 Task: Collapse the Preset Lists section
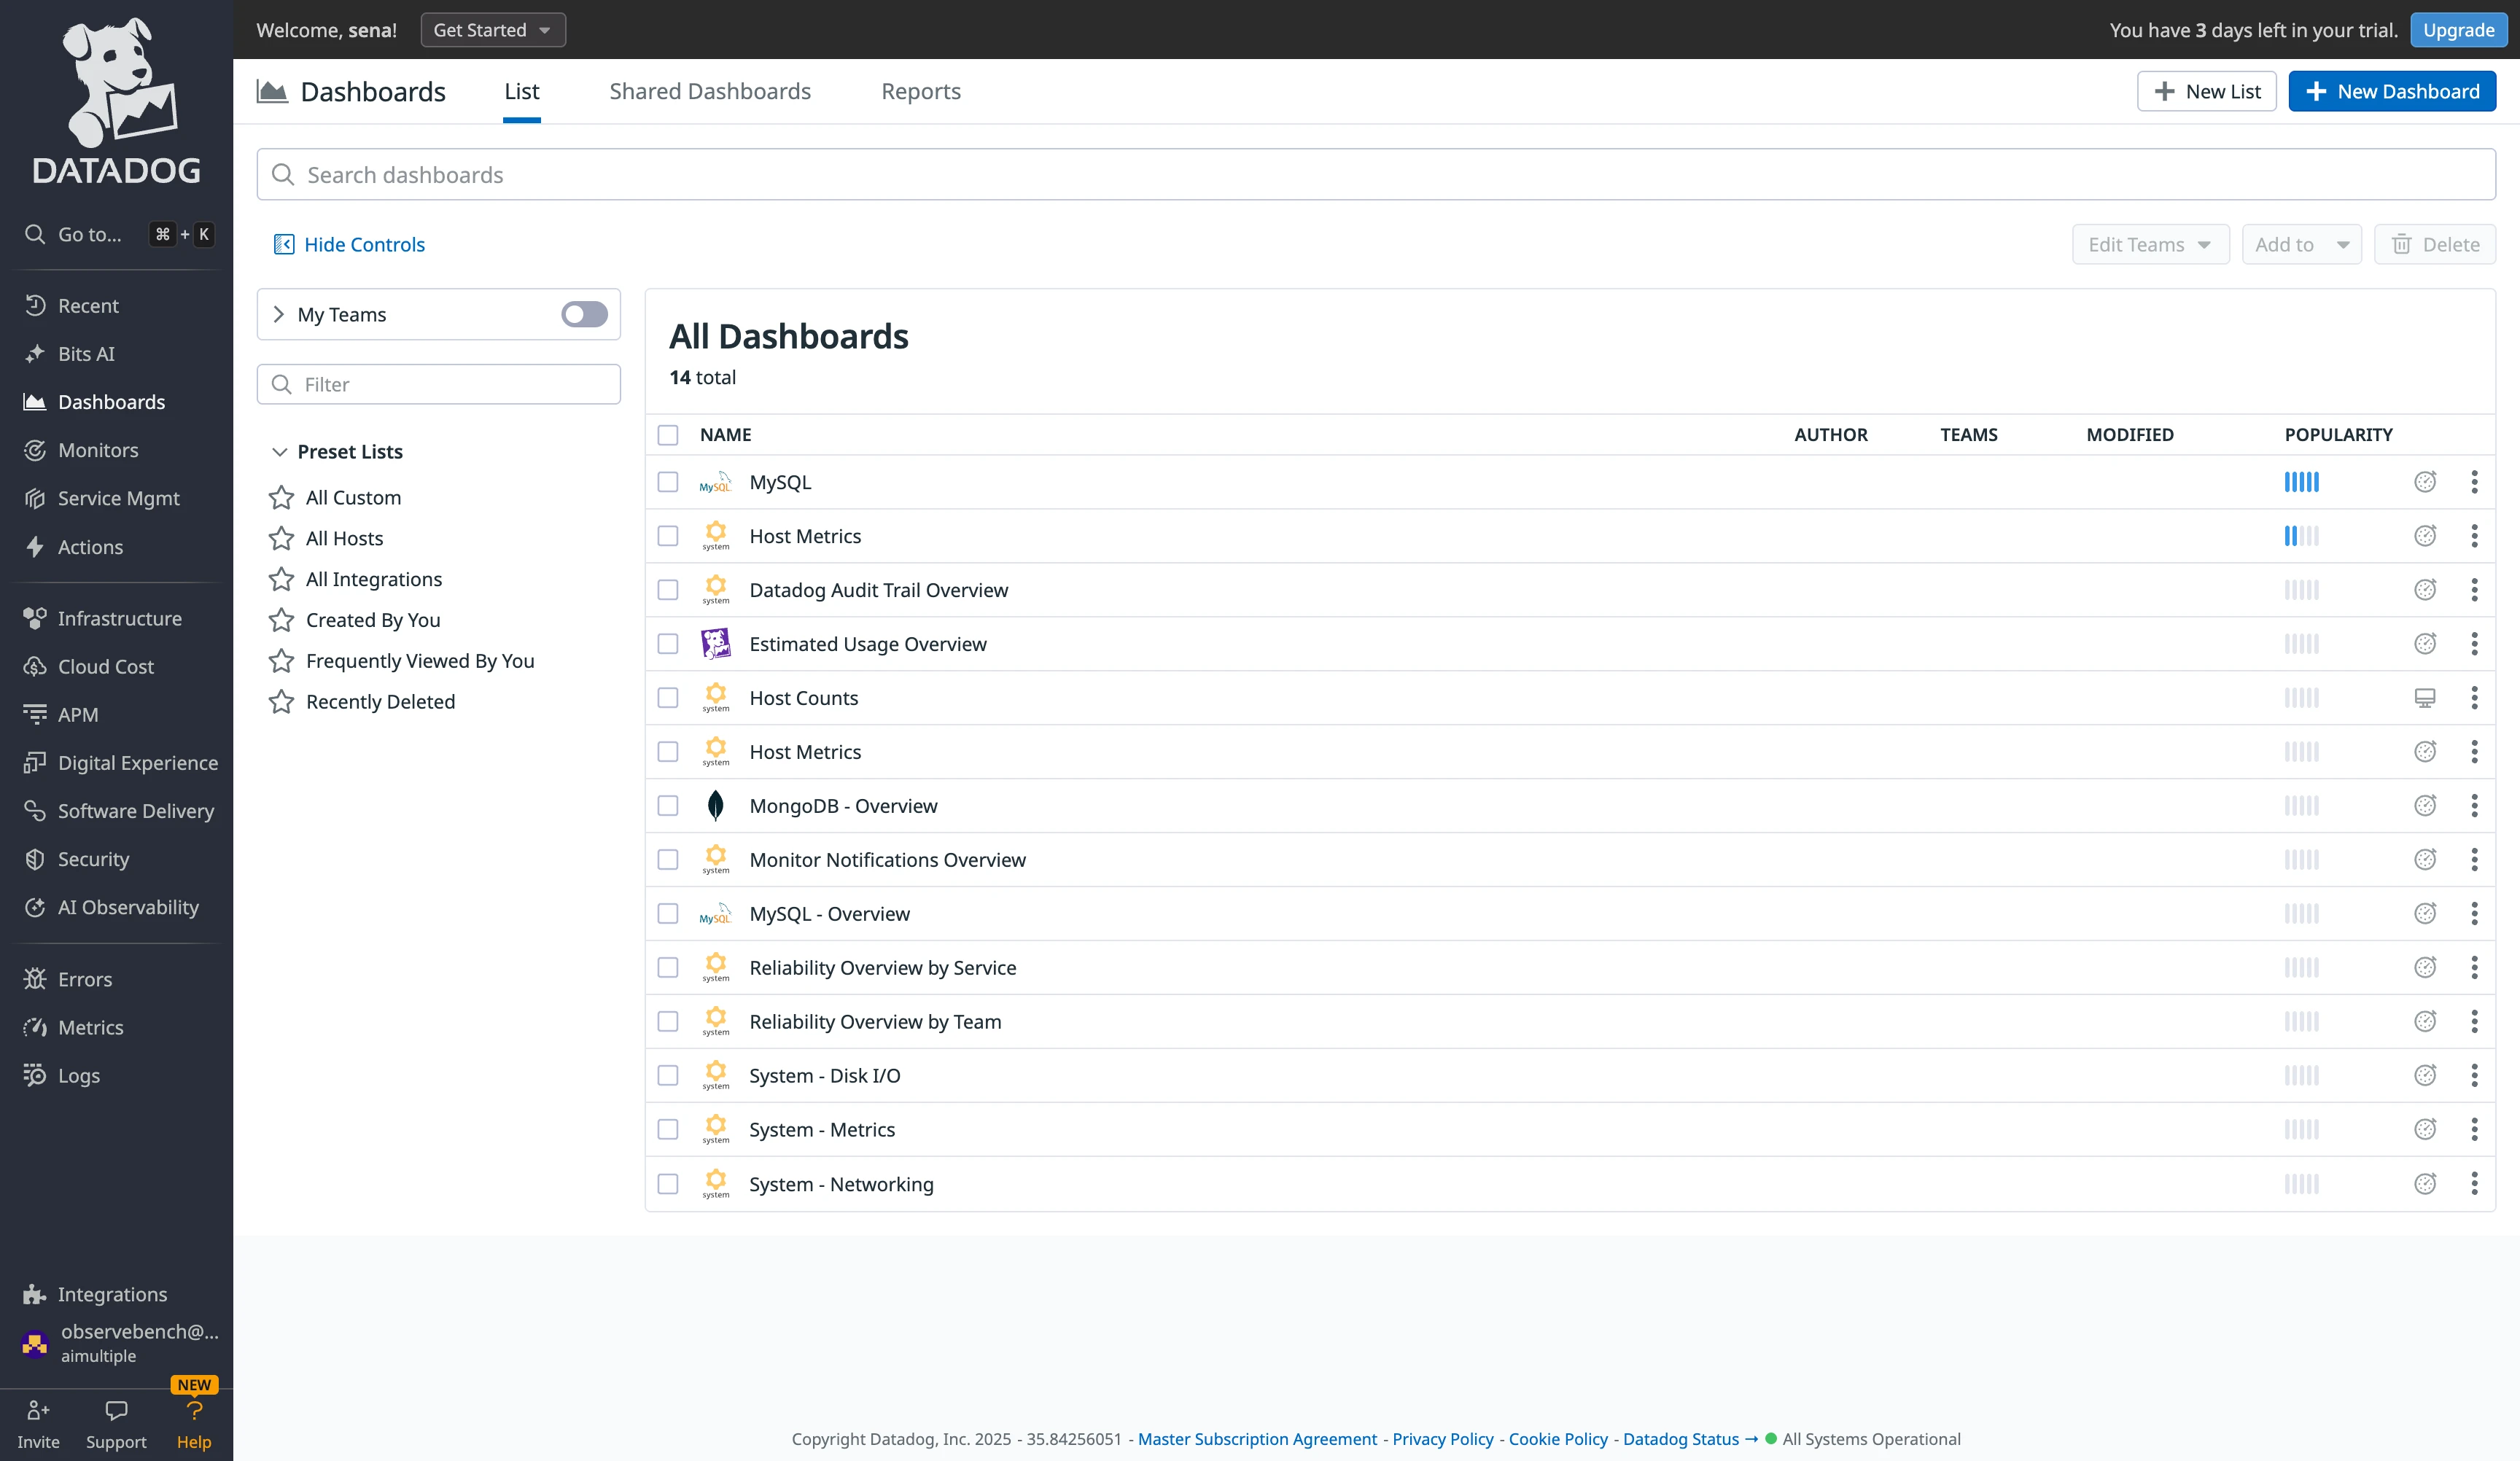point(279,452)
